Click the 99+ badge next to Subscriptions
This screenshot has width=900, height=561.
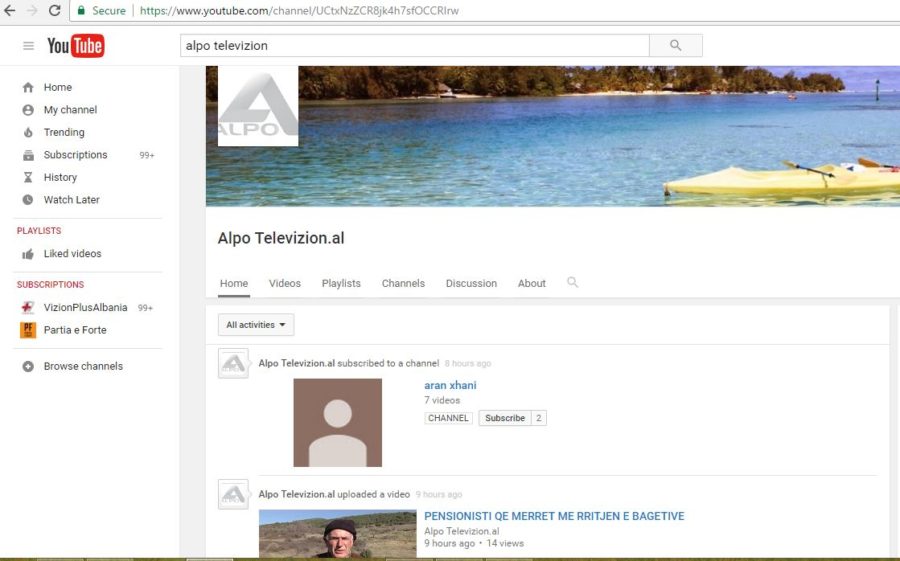point(147,156)
